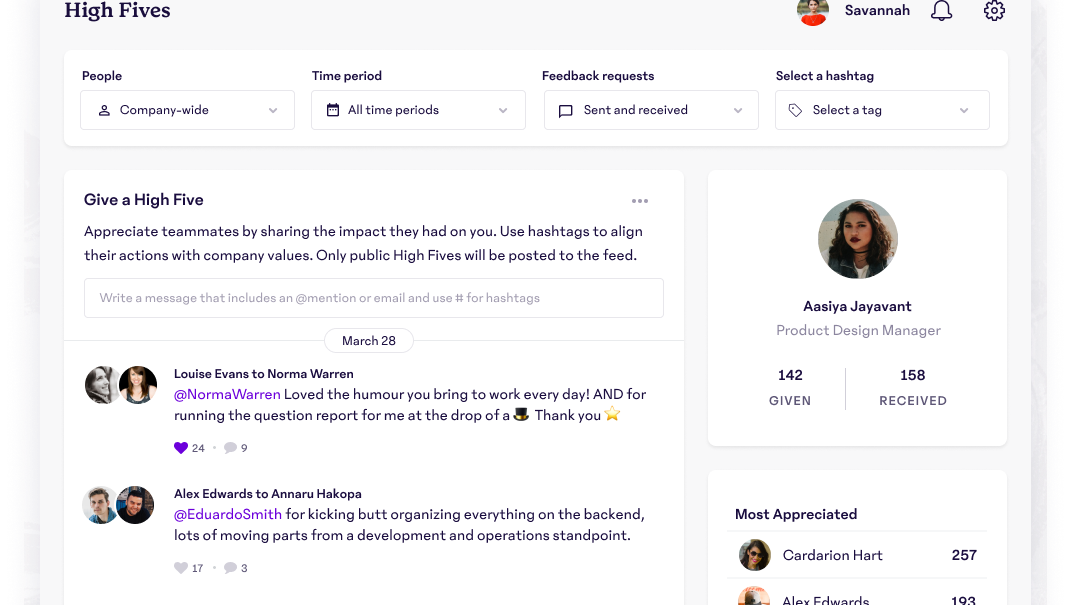This screenshot has width=1074, height=605.
Task: Click the 142 Given stat
Action: [x=790, y=386]
